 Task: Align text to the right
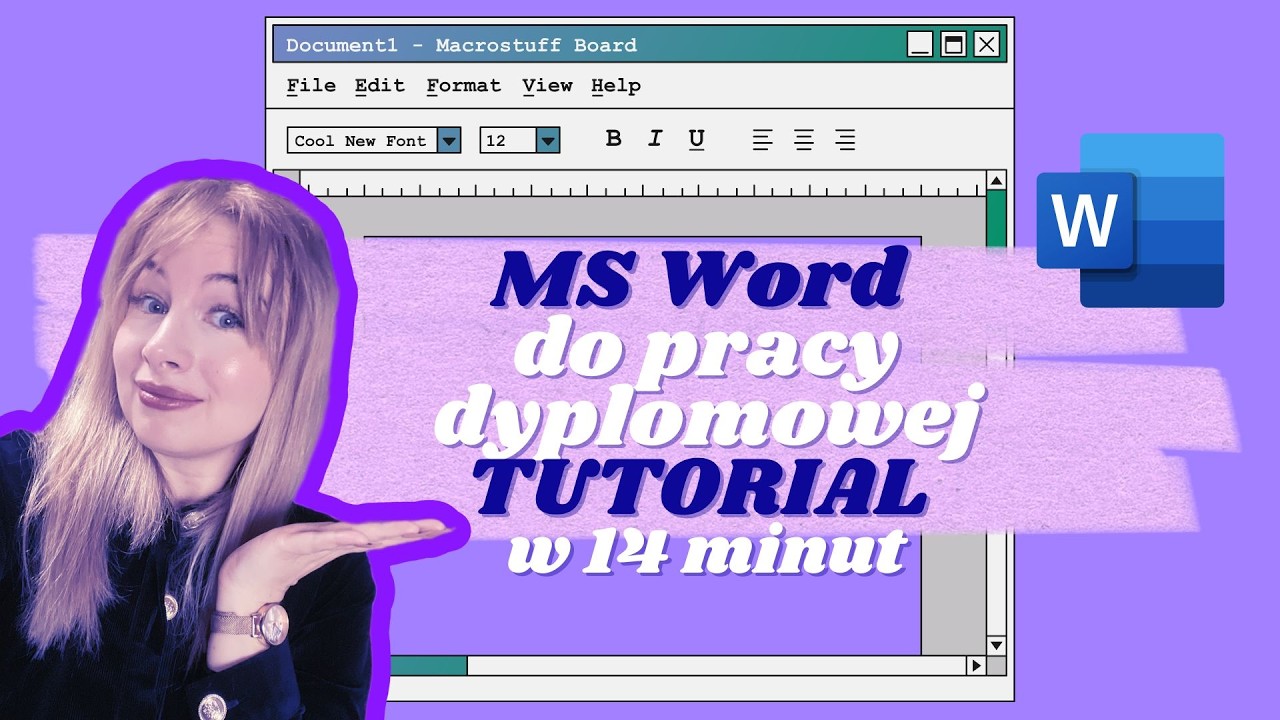845,140
